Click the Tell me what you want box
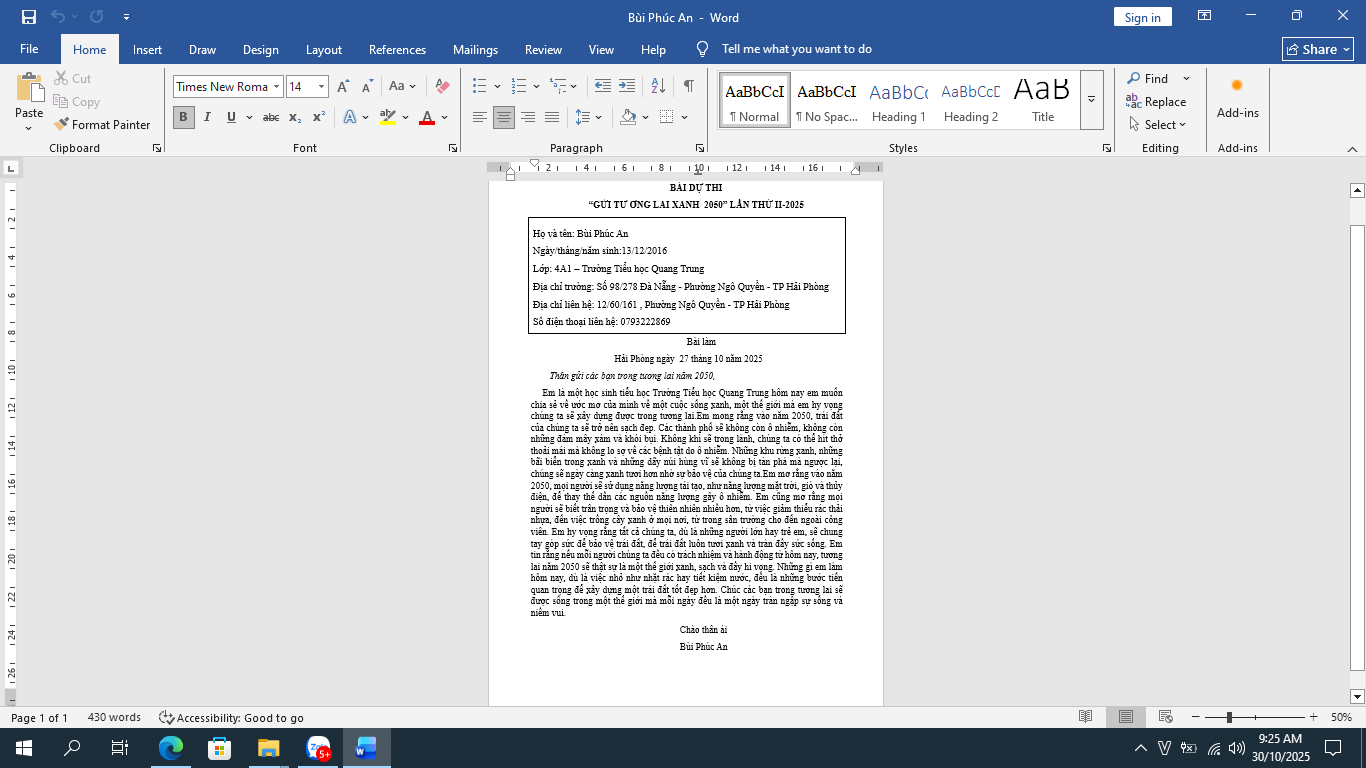 [x=796, y=49]
